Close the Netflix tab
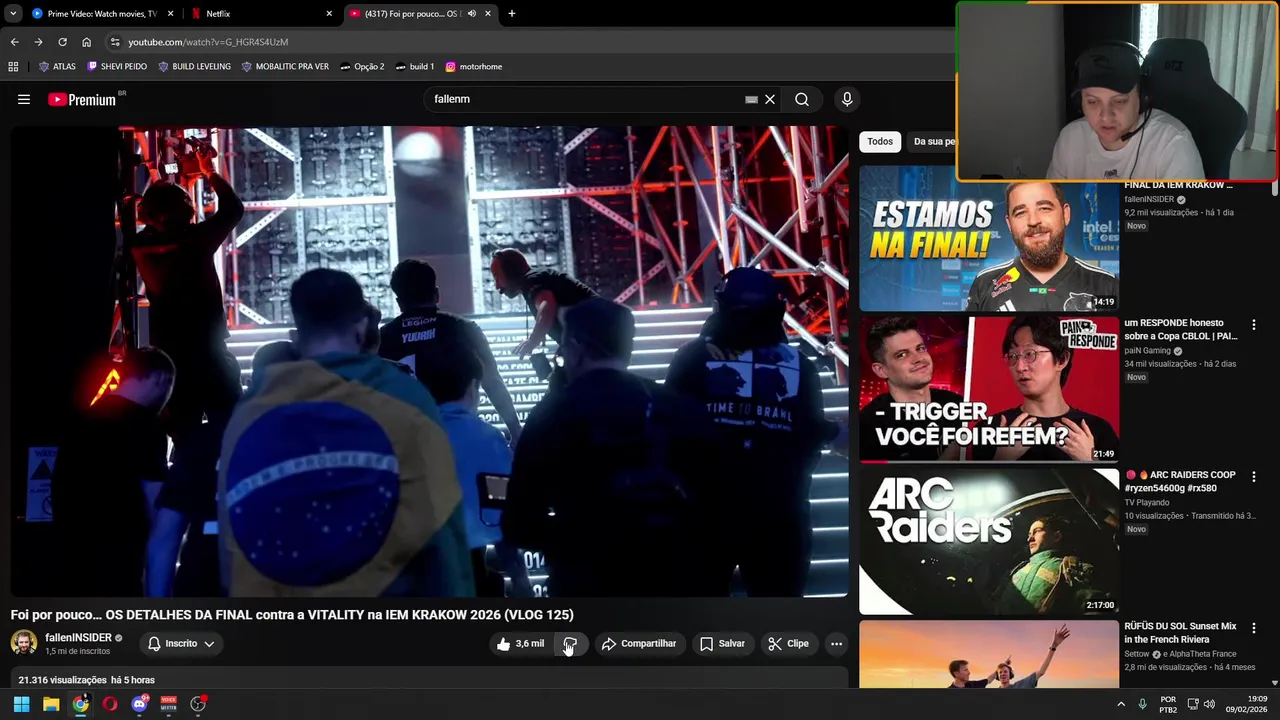Image resolution: width=1280 pixels, height=720 pixels. tap(329, 14)
